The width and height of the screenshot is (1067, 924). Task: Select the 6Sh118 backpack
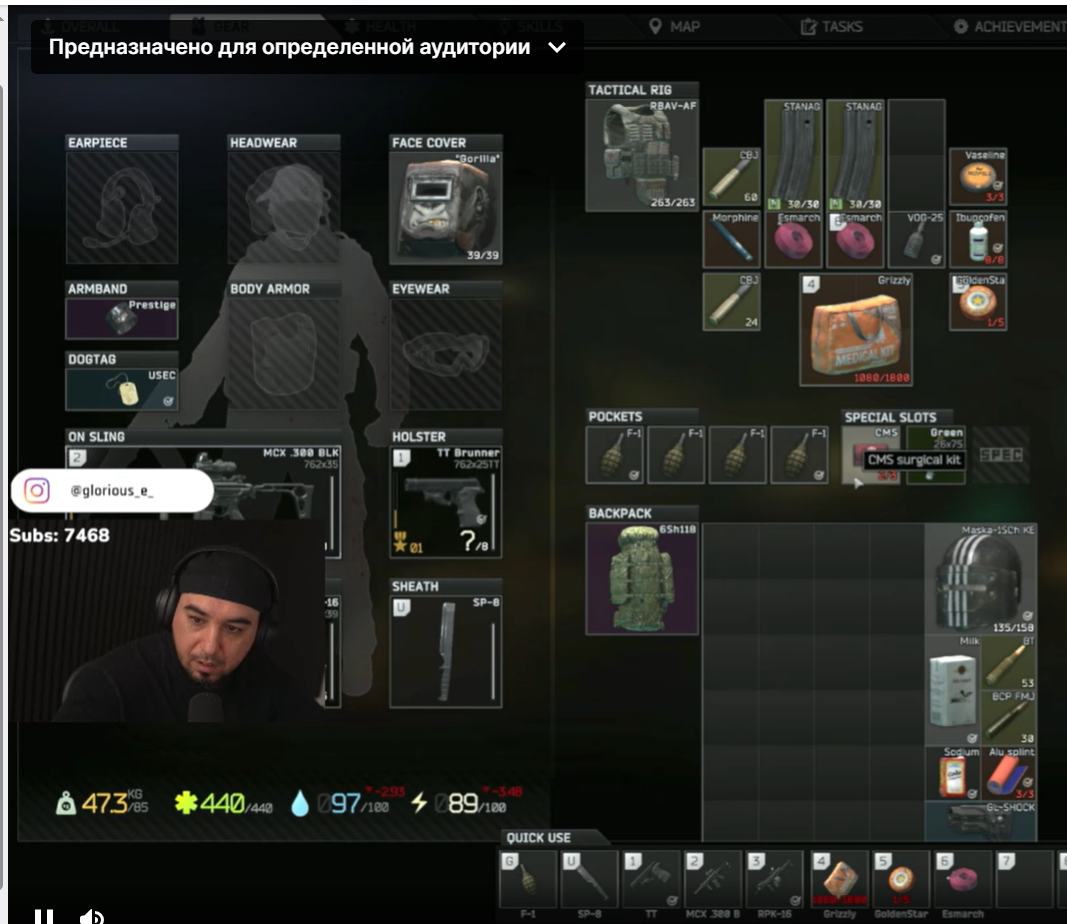pyautogui.click(x=642, y=579)
